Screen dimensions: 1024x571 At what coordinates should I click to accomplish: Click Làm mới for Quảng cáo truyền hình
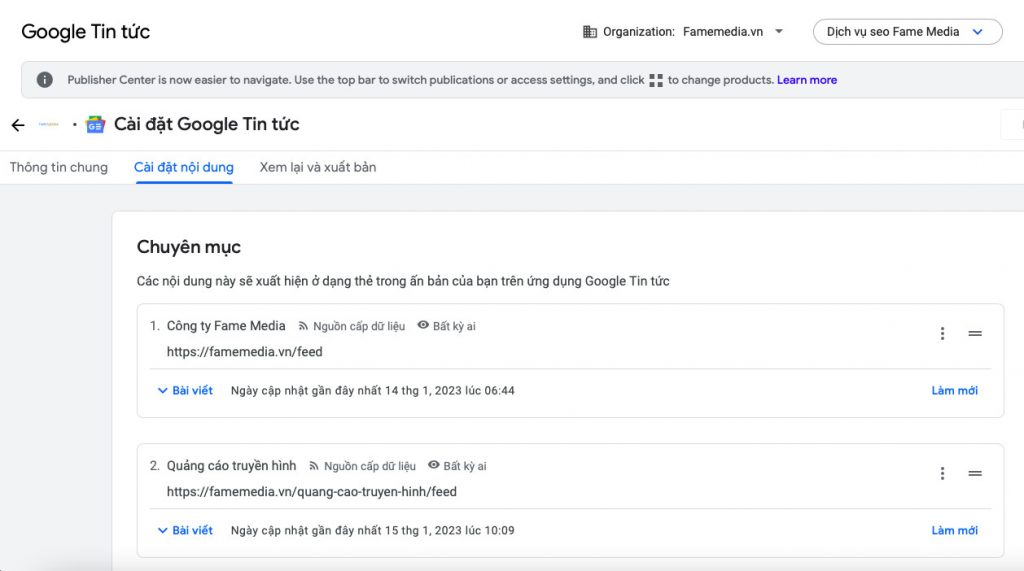pyautogui.click(x=954, y=530)
